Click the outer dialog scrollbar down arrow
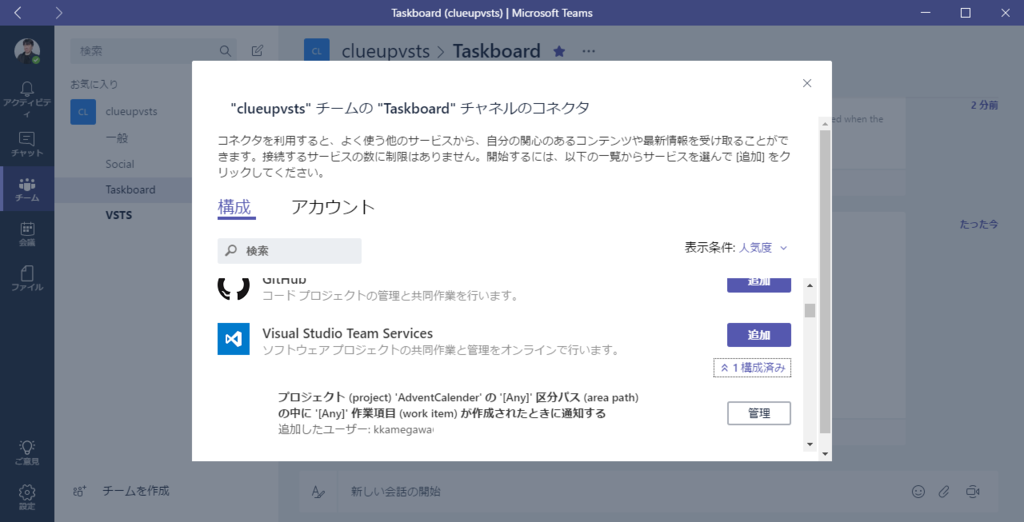 pyautogui.click(x=825, y=453)
